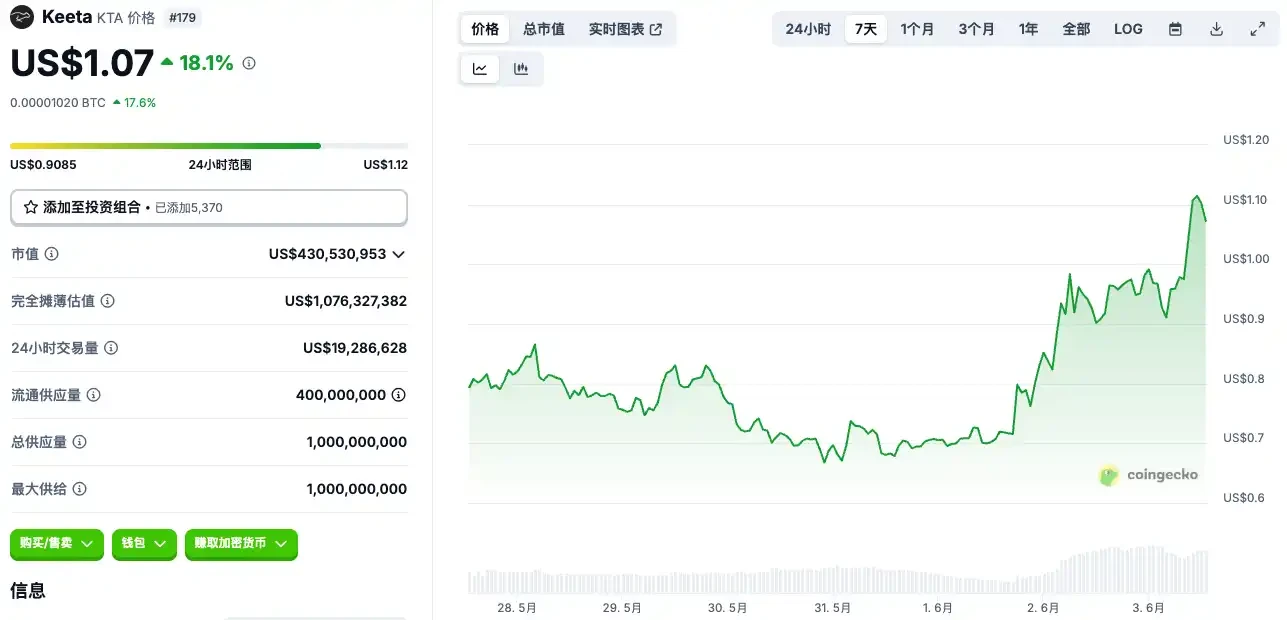Image resolution: width=1287 pixels, height=620 pixels.
Task: Open the 购买/售卖 dropdown
Action: [x=56, y=544]
